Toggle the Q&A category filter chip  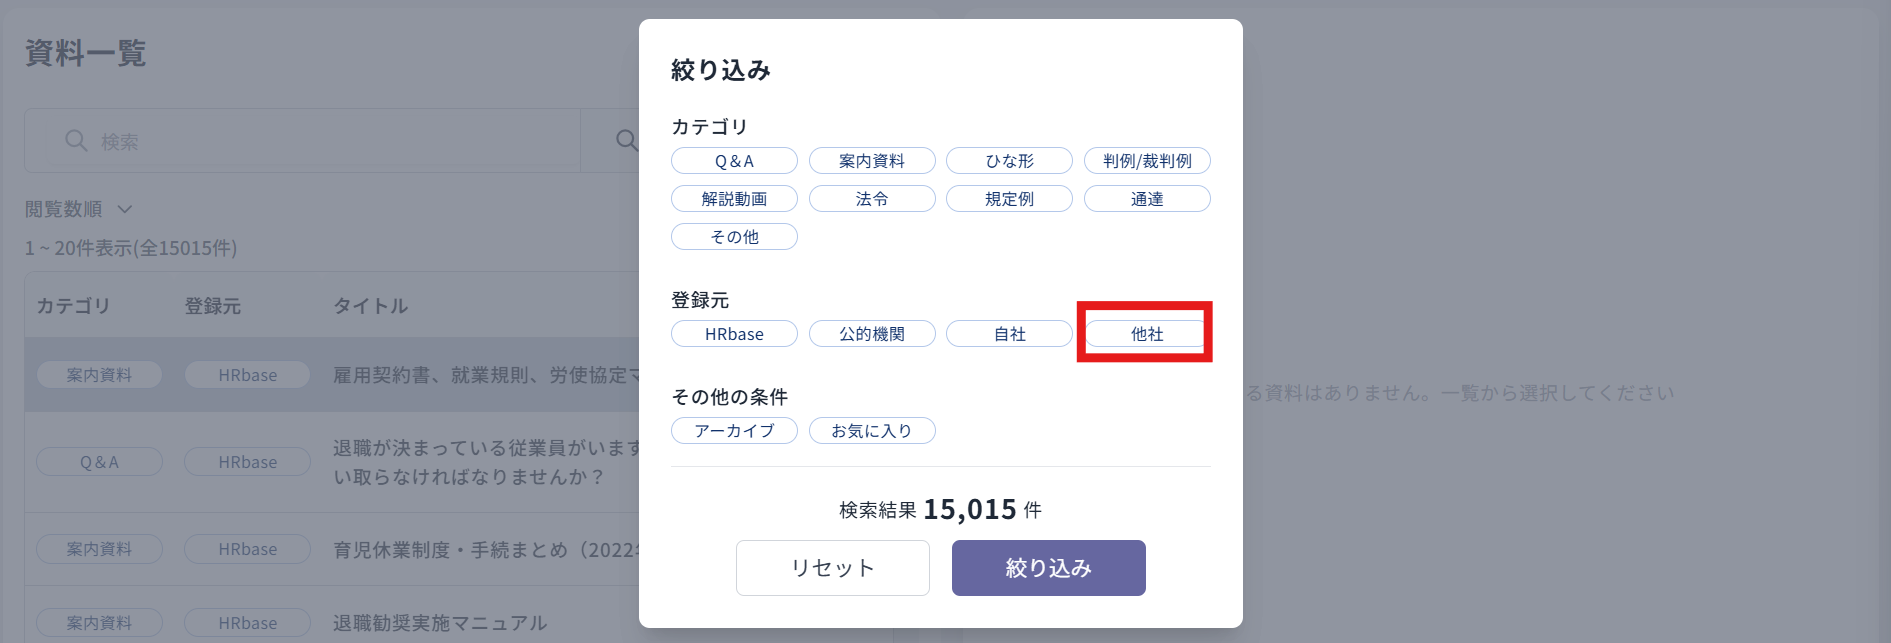click(734, 161)
